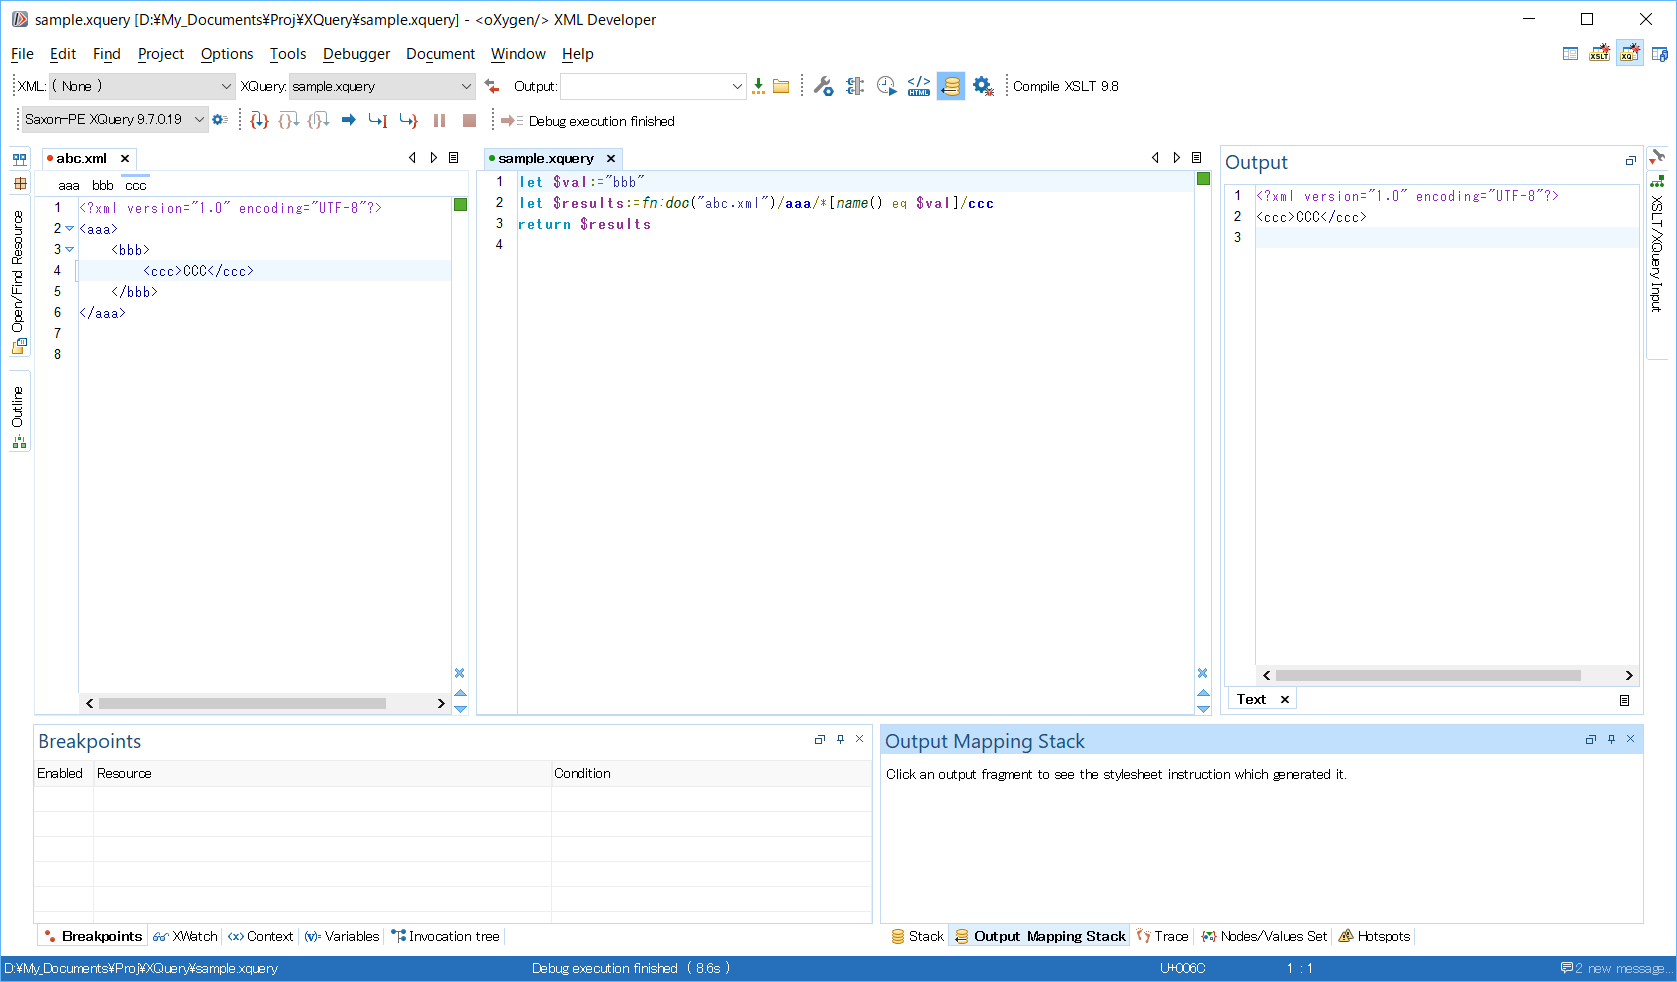
Task: Open the XQuery dropdown showing sample.xquery
Action: [382, 87]
